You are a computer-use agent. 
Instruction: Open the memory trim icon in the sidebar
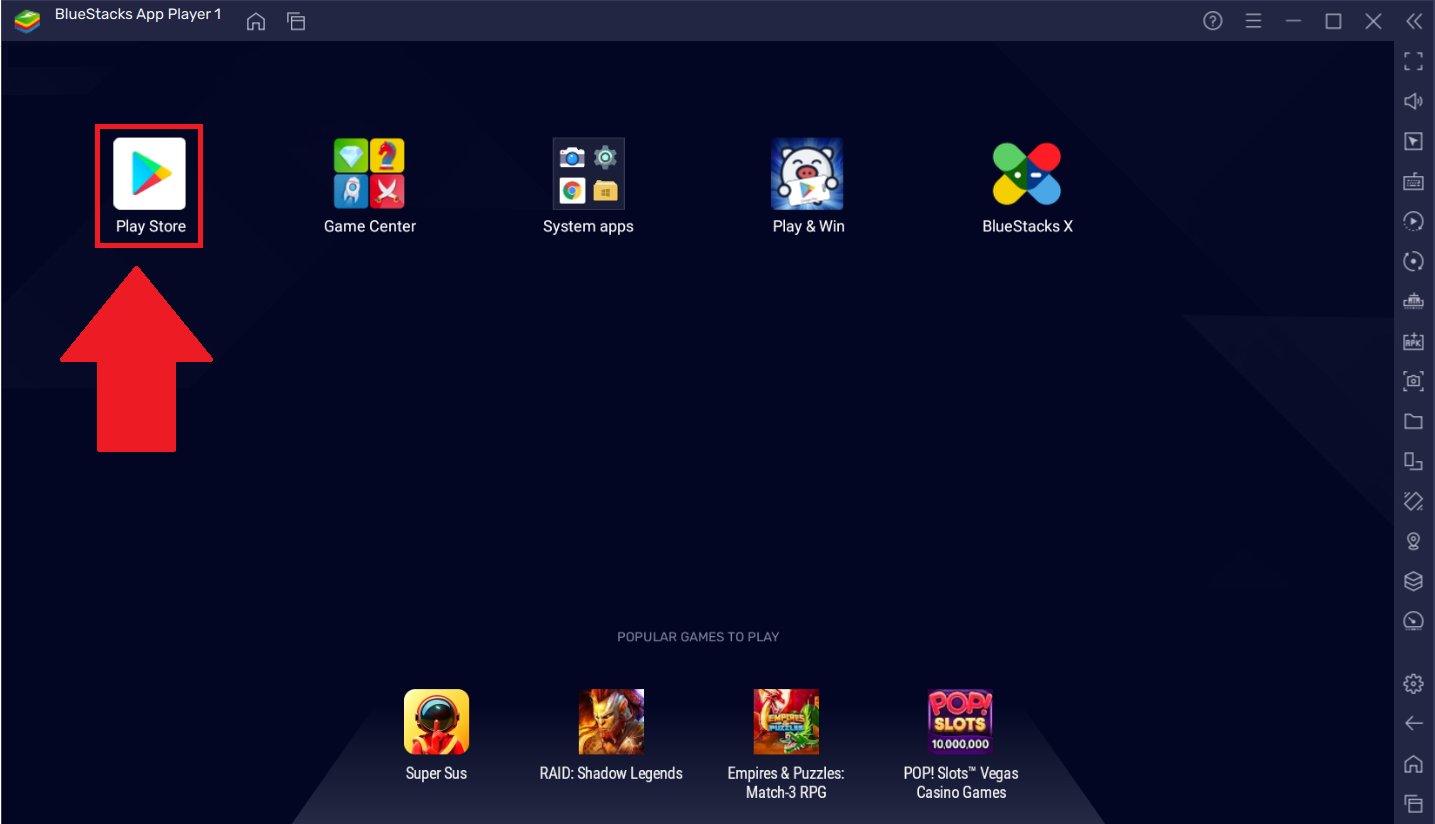(1413, 301)
